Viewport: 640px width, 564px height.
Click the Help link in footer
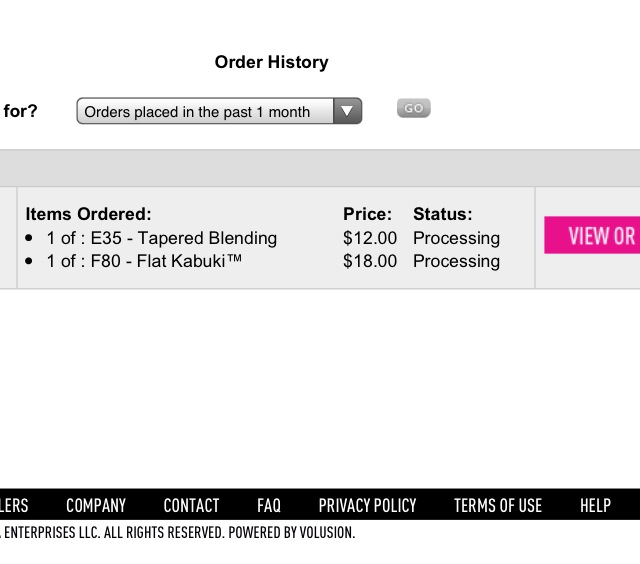tap(595, 505)
